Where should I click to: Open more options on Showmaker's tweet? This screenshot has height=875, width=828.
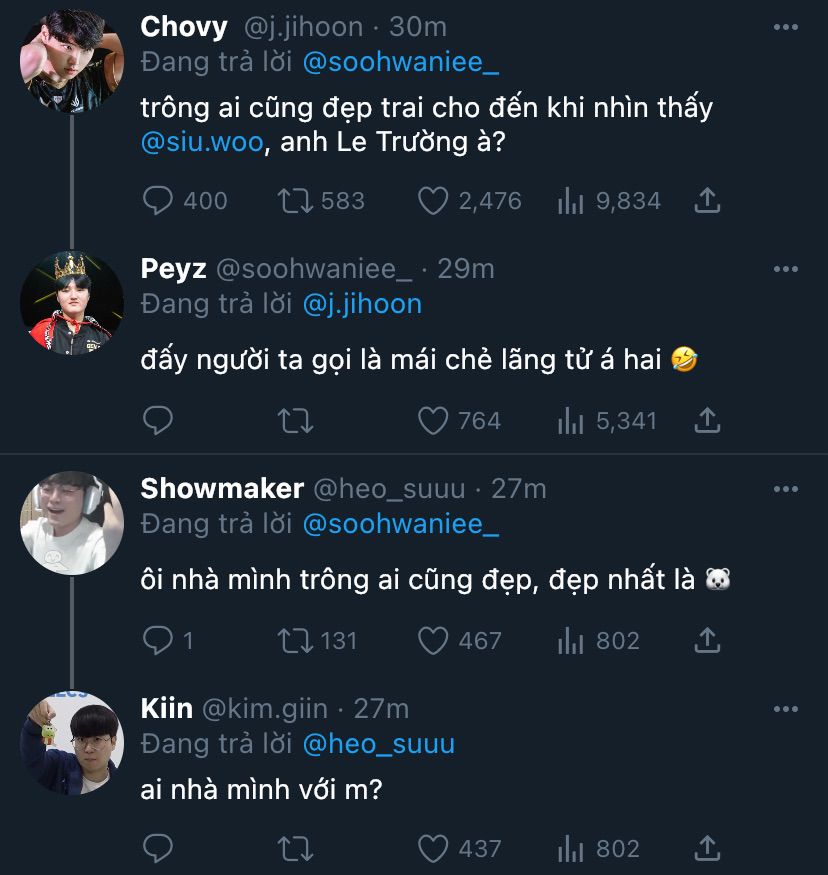786,489
